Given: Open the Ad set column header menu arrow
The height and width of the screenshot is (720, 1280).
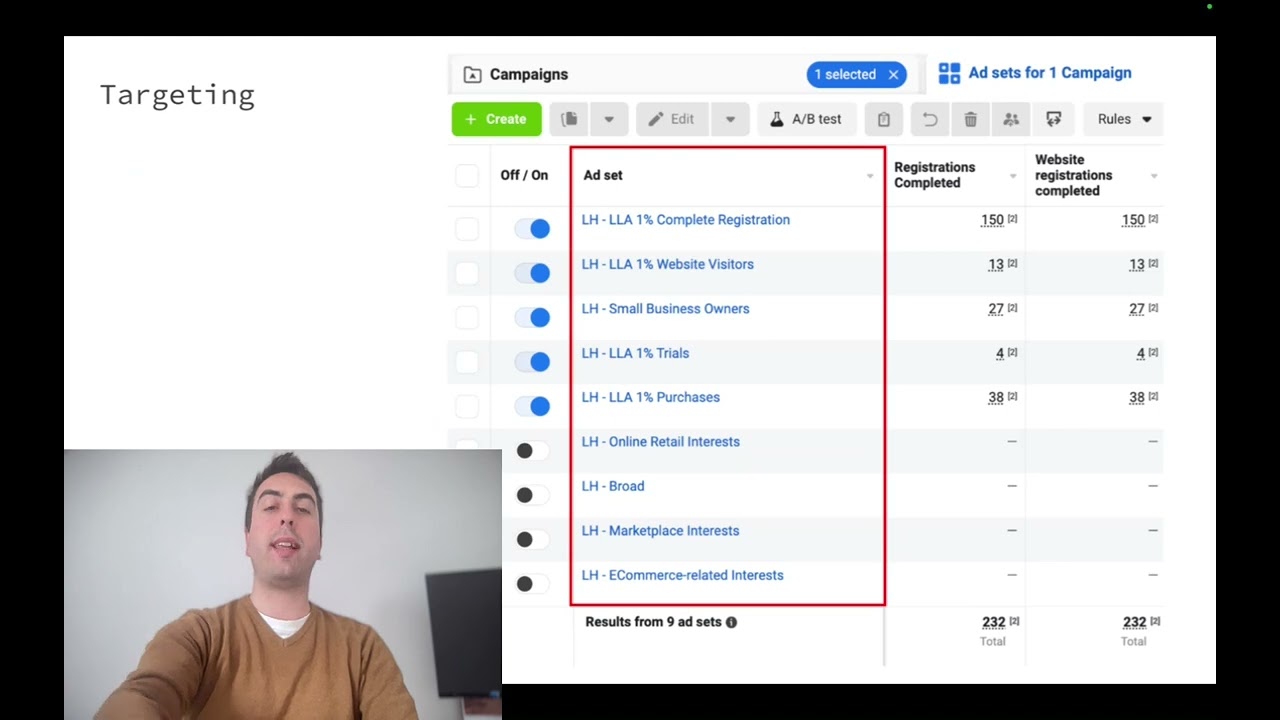Looking at the screenshot, I should (870, 176).
